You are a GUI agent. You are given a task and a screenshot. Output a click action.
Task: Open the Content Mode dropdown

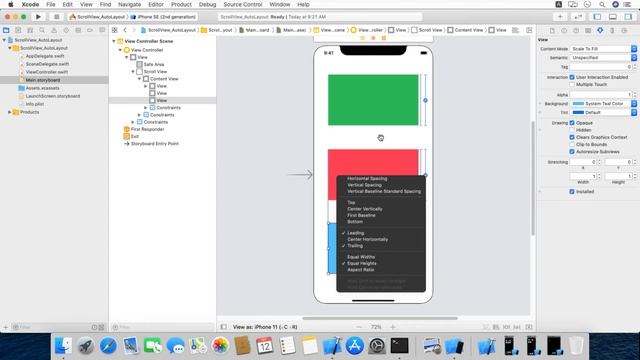pos(603,49)
